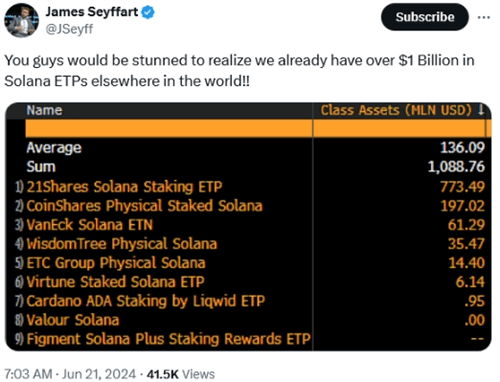Select VanEck Solana ETN row
Image resolution: width=500 pixels, height=382 pixels.
[249, 225]
